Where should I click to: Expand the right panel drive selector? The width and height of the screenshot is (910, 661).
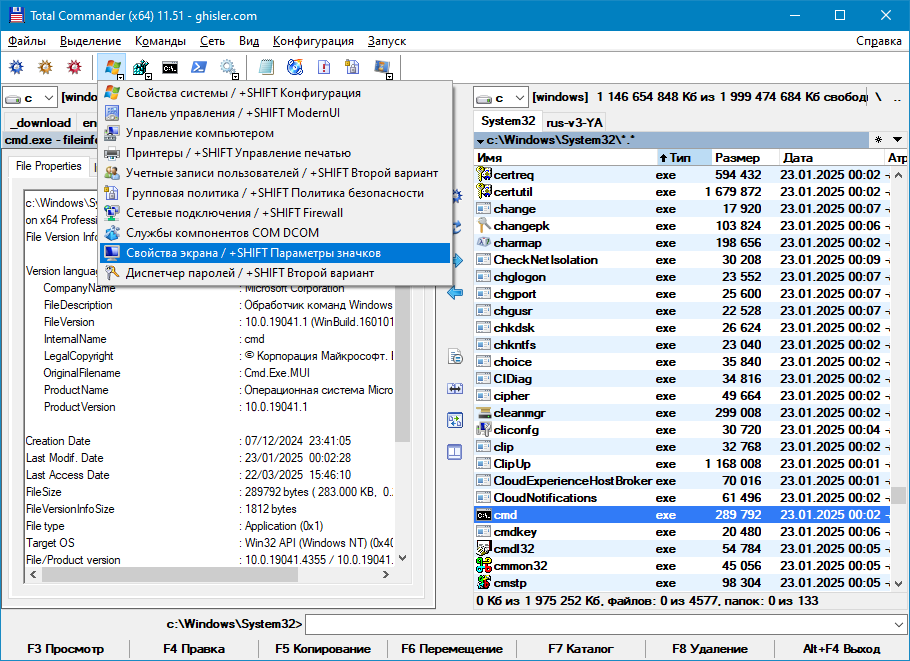[500, 98]
